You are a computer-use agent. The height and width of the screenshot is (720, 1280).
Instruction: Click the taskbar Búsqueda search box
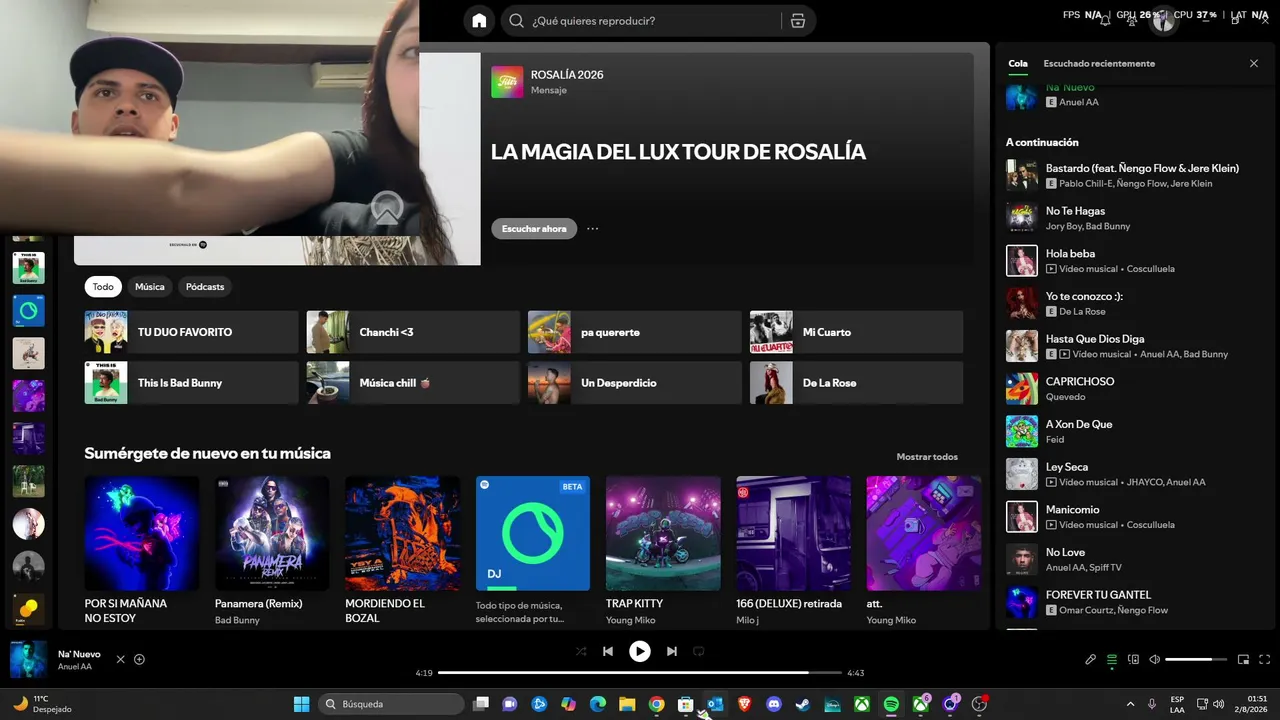[x=392, y=704]
